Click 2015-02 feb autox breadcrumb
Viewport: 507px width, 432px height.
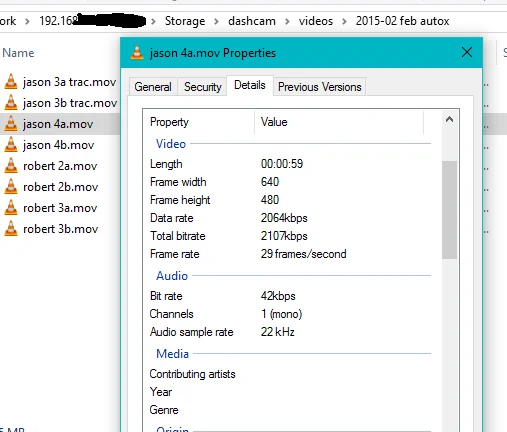(x=402, y=21)
